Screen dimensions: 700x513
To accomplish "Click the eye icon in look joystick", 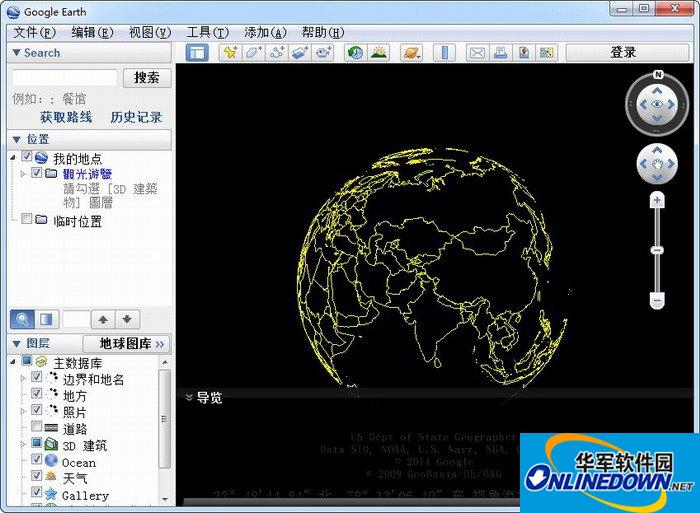I will (657, 104).
